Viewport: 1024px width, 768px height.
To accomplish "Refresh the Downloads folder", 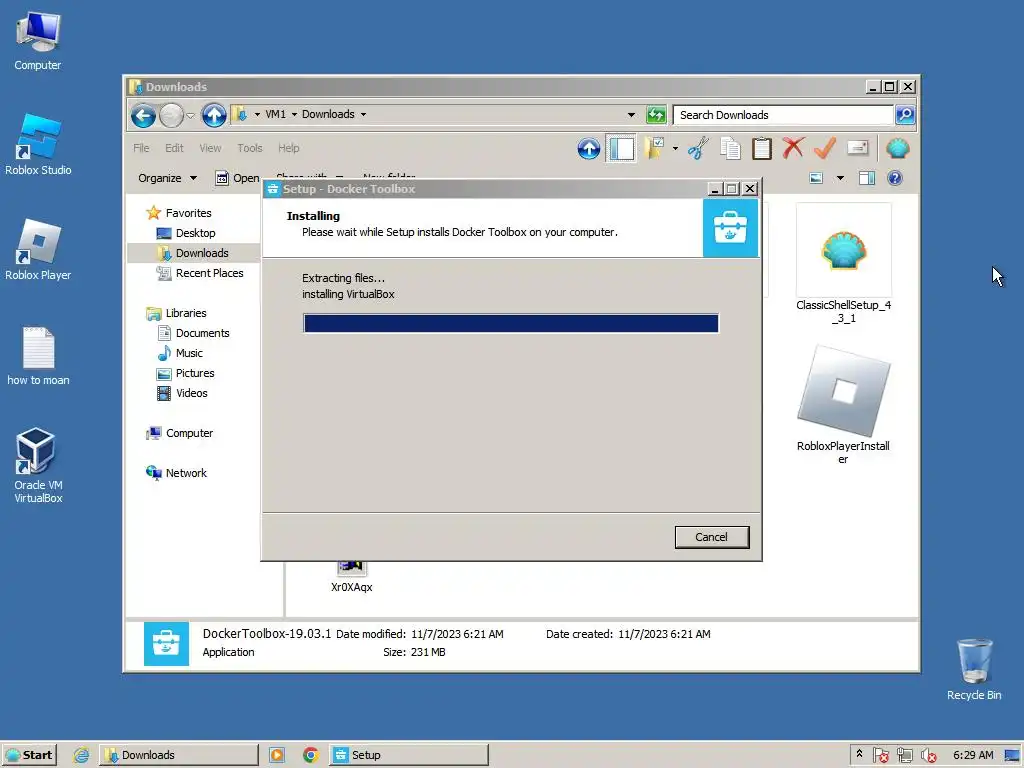I will point(656,115).
